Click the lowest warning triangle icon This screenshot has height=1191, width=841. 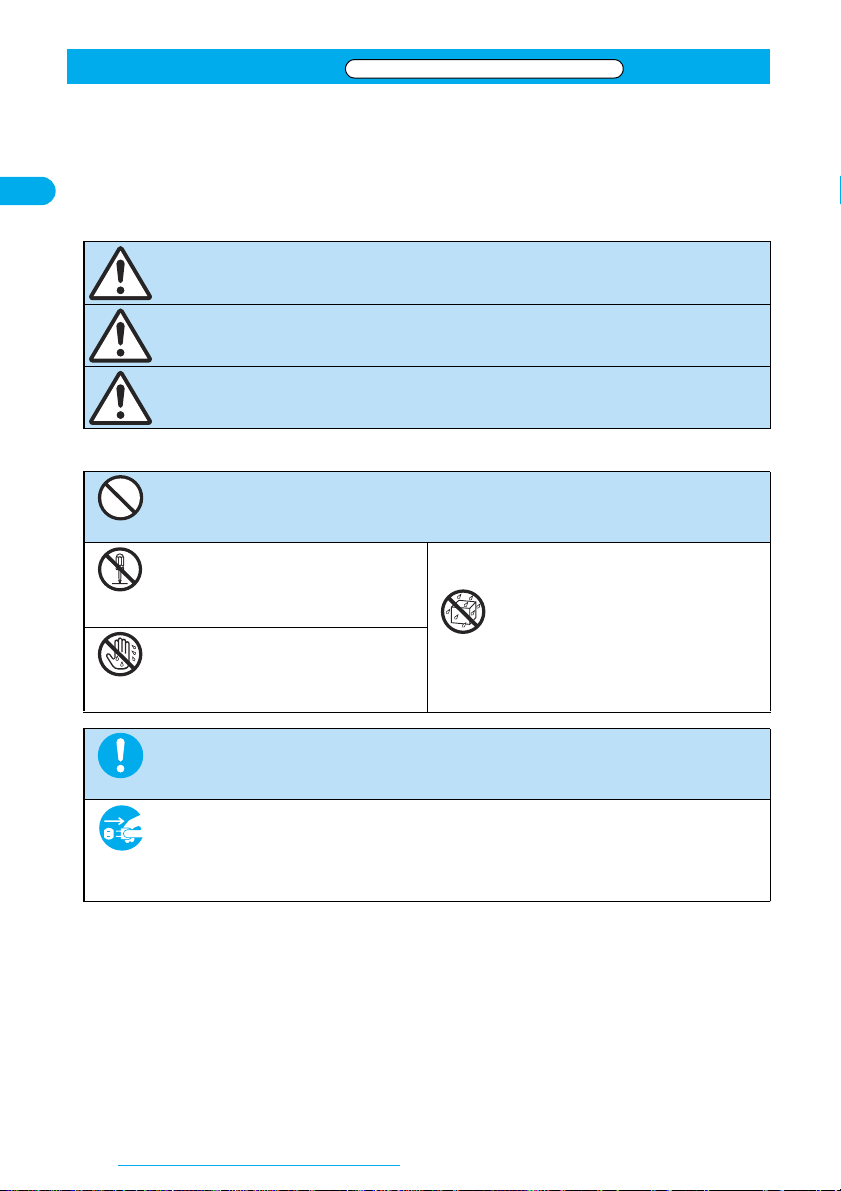tap(120, 398)
